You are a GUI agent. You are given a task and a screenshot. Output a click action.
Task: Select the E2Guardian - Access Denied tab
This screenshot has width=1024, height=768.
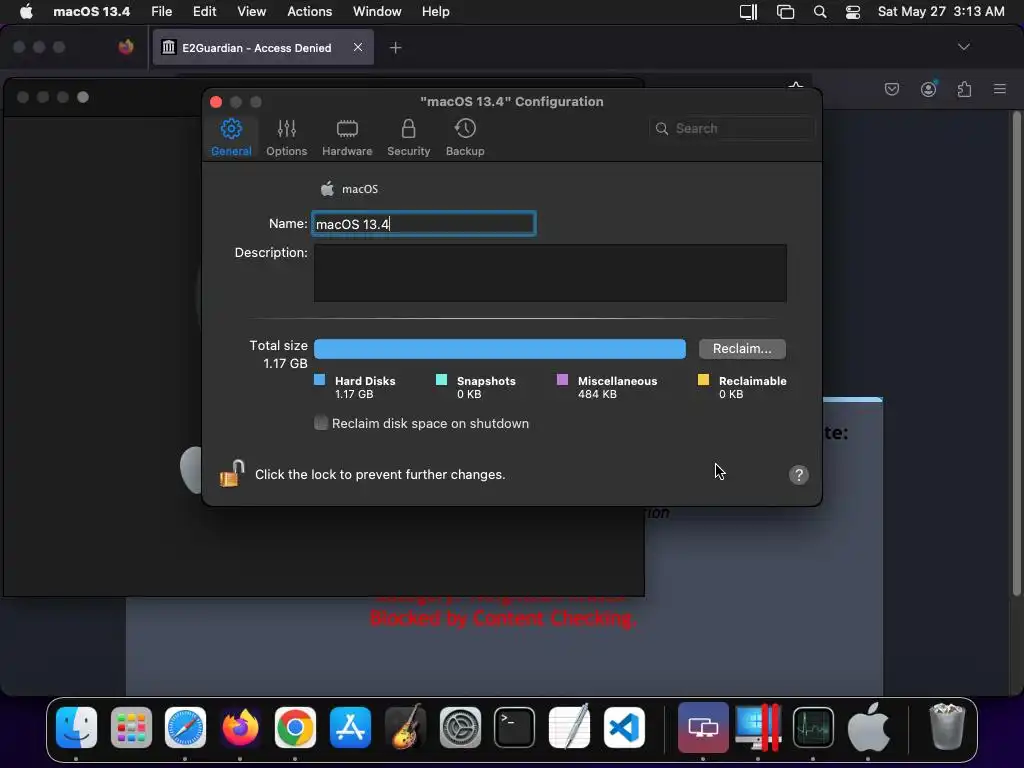pyautogui.click(x=263, y=48)
